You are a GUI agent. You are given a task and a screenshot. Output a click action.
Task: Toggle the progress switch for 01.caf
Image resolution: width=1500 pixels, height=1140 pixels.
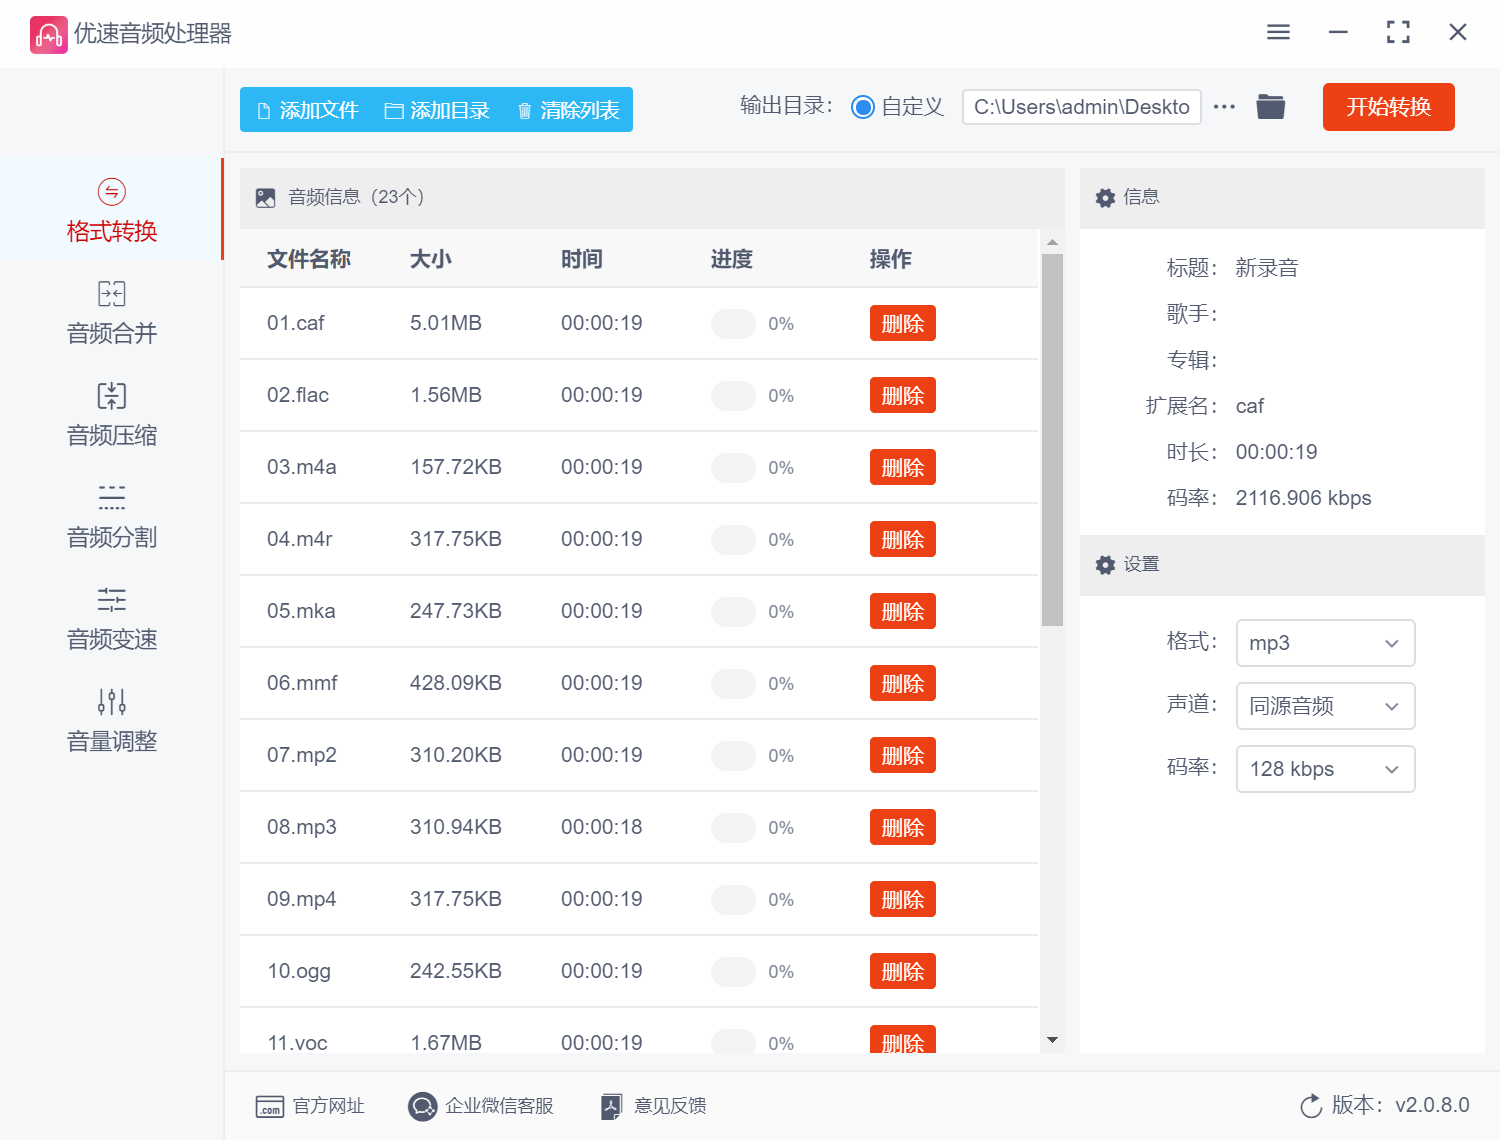click(x=733, y=324)
